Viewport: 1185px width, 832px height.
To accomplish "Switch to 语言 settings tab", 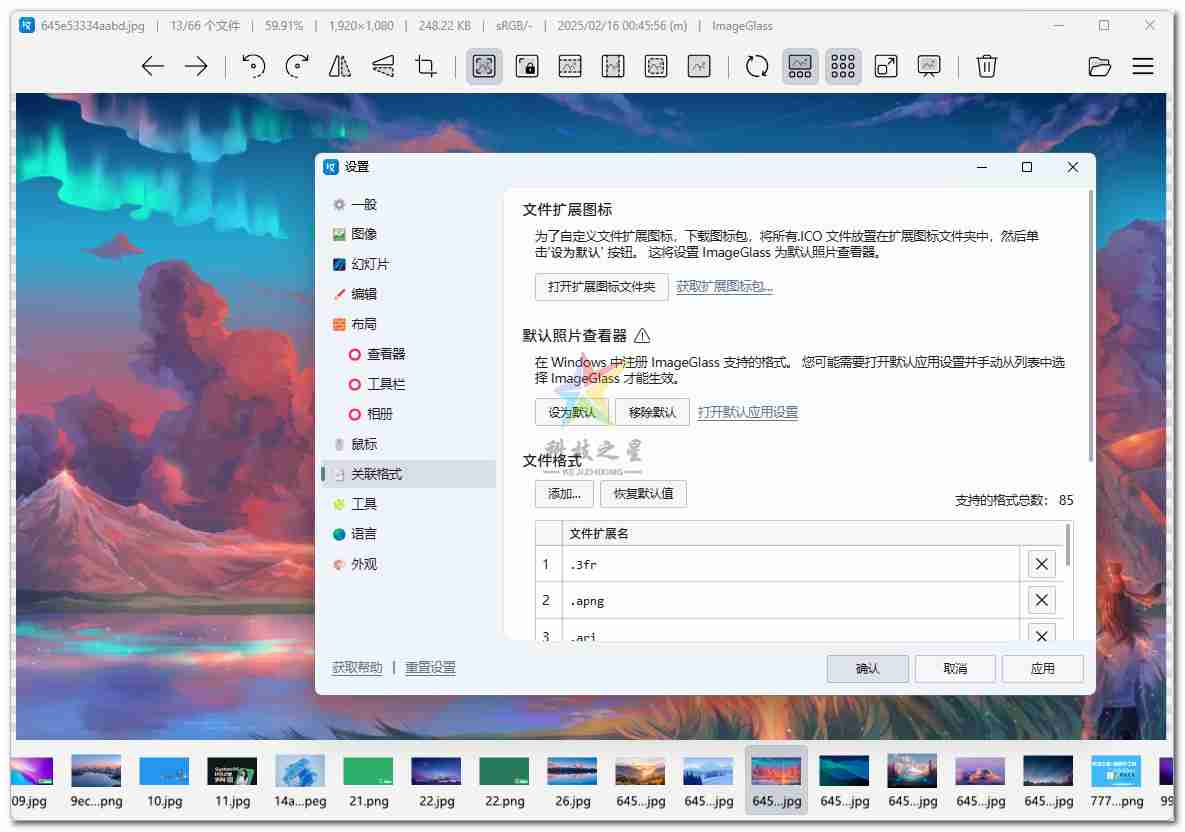I will (x=364, y=534).
